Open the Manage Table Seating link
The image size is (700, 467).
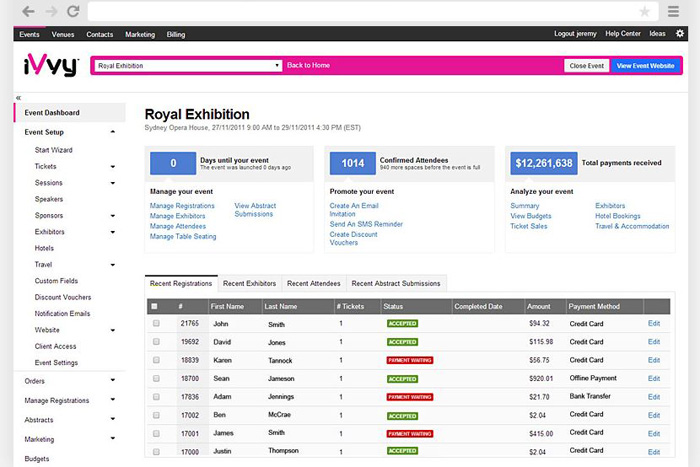(183, 236)
